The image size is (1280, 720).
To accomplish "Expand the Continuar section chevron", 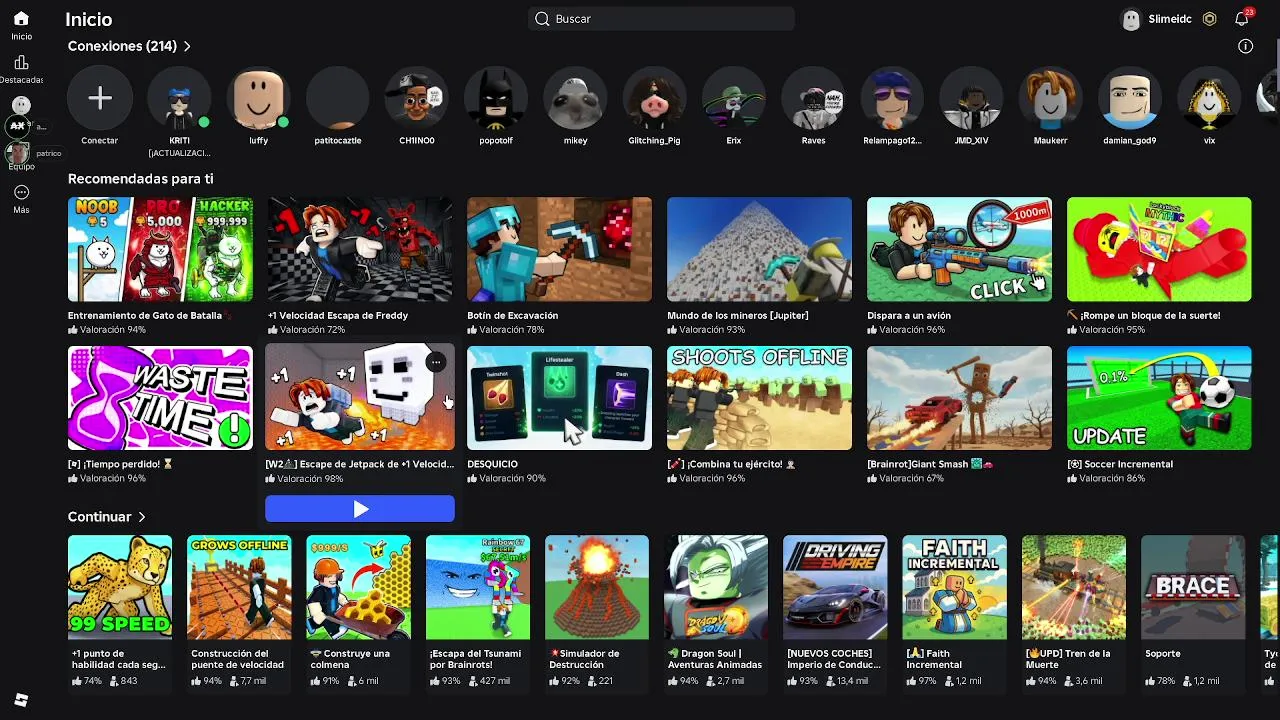I will point(142,517).
